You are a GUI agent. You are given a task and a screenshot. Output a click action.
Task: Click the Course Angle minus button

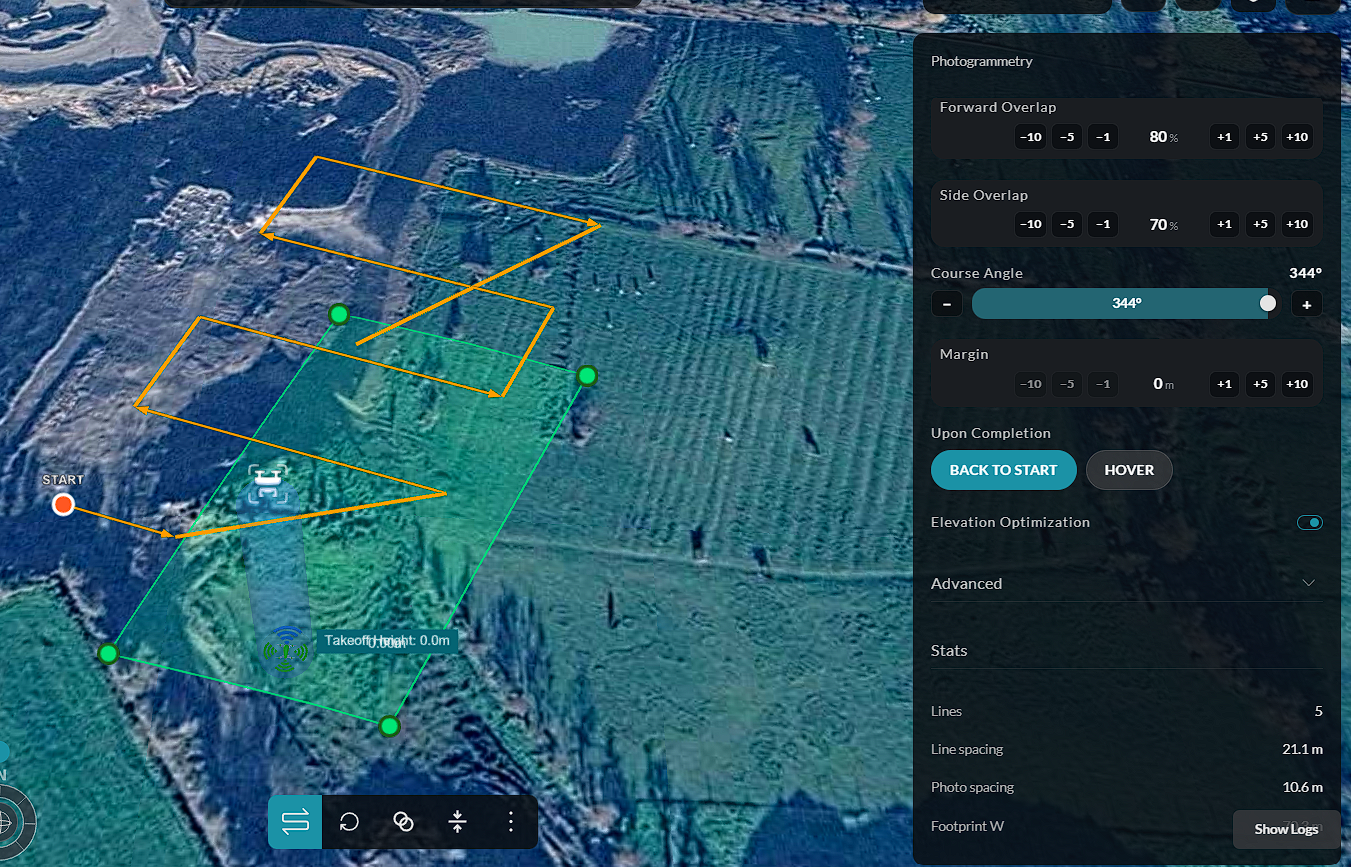(x=946, y=304)
